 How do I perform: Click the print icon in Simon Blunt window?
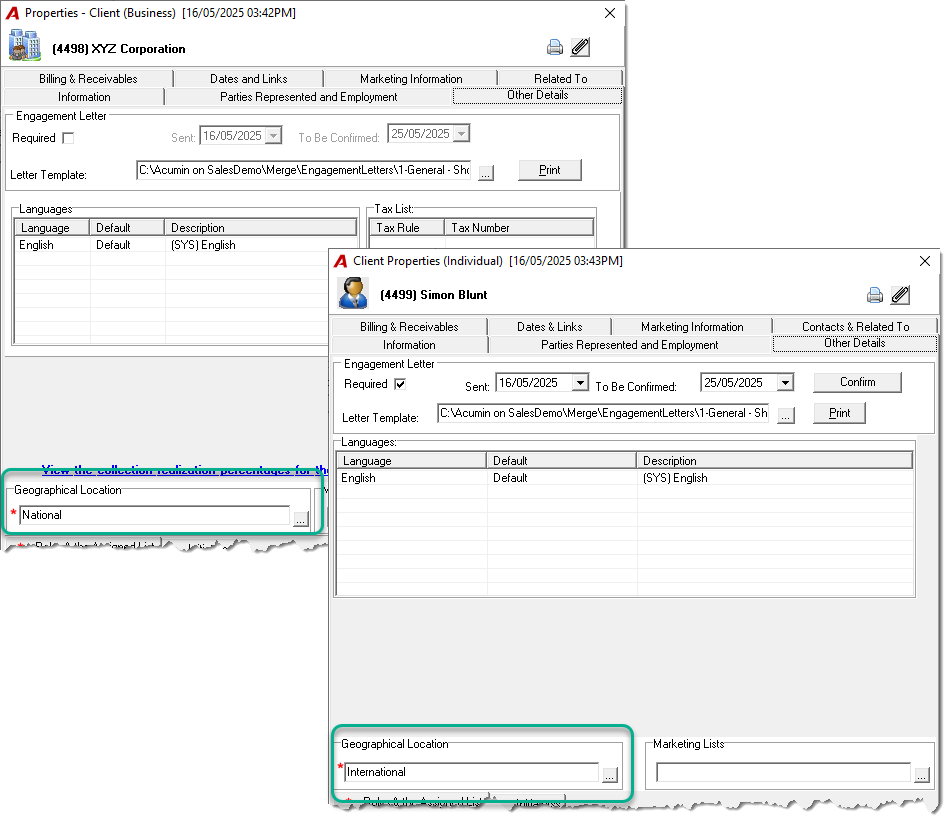(875, 295)
